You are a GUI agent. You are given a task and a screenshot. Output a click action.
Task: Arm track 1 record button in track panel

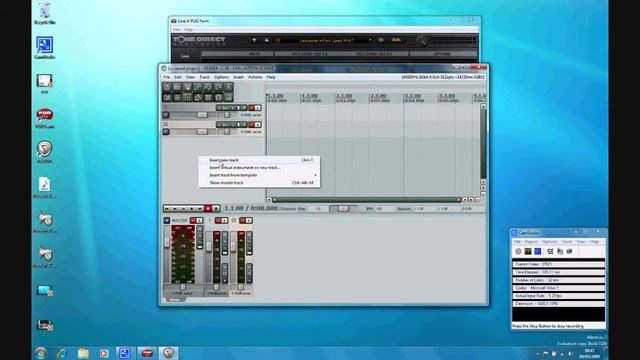(166, 115)
